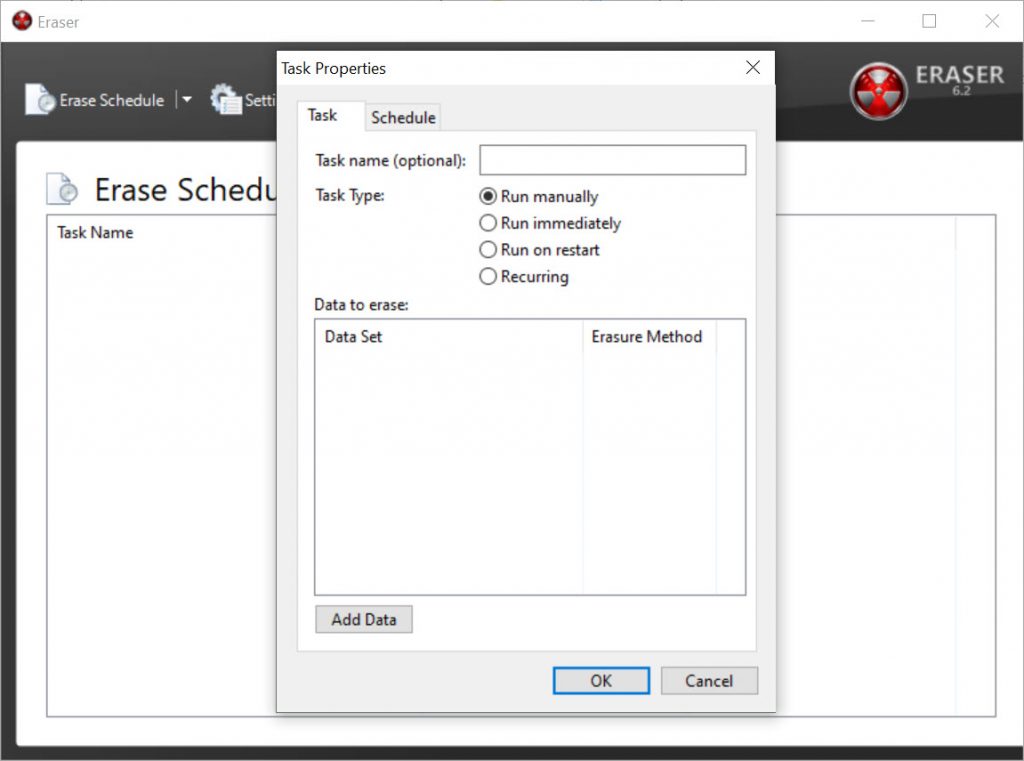Switch to the Schedule tab
Viewport: 1024px width, 761px height.
pos(403,118)
